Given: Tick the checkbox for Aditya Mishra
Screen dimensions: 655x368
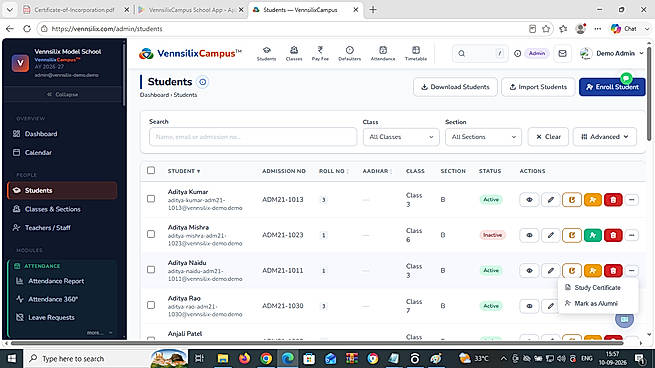Looking at the screenshot, I should pyautogui.click(x=151, y=234).
